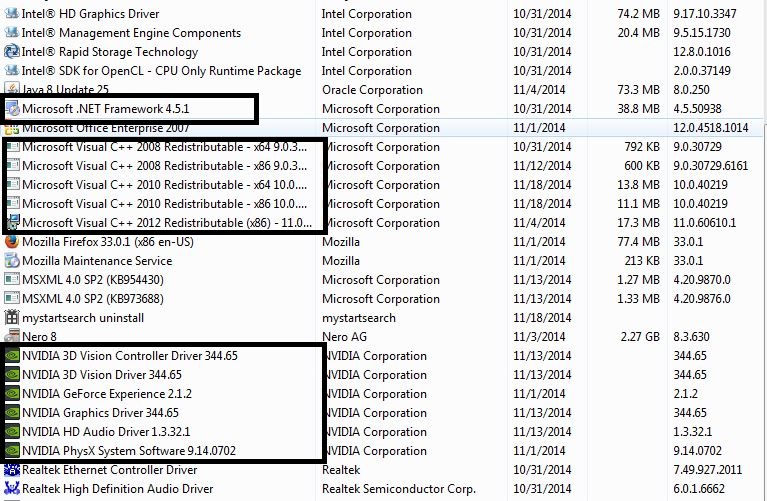The width and height of the screenshot is (767, 501).
Task: Click version 4.5.50938 cell
Action: click(697, 109)
